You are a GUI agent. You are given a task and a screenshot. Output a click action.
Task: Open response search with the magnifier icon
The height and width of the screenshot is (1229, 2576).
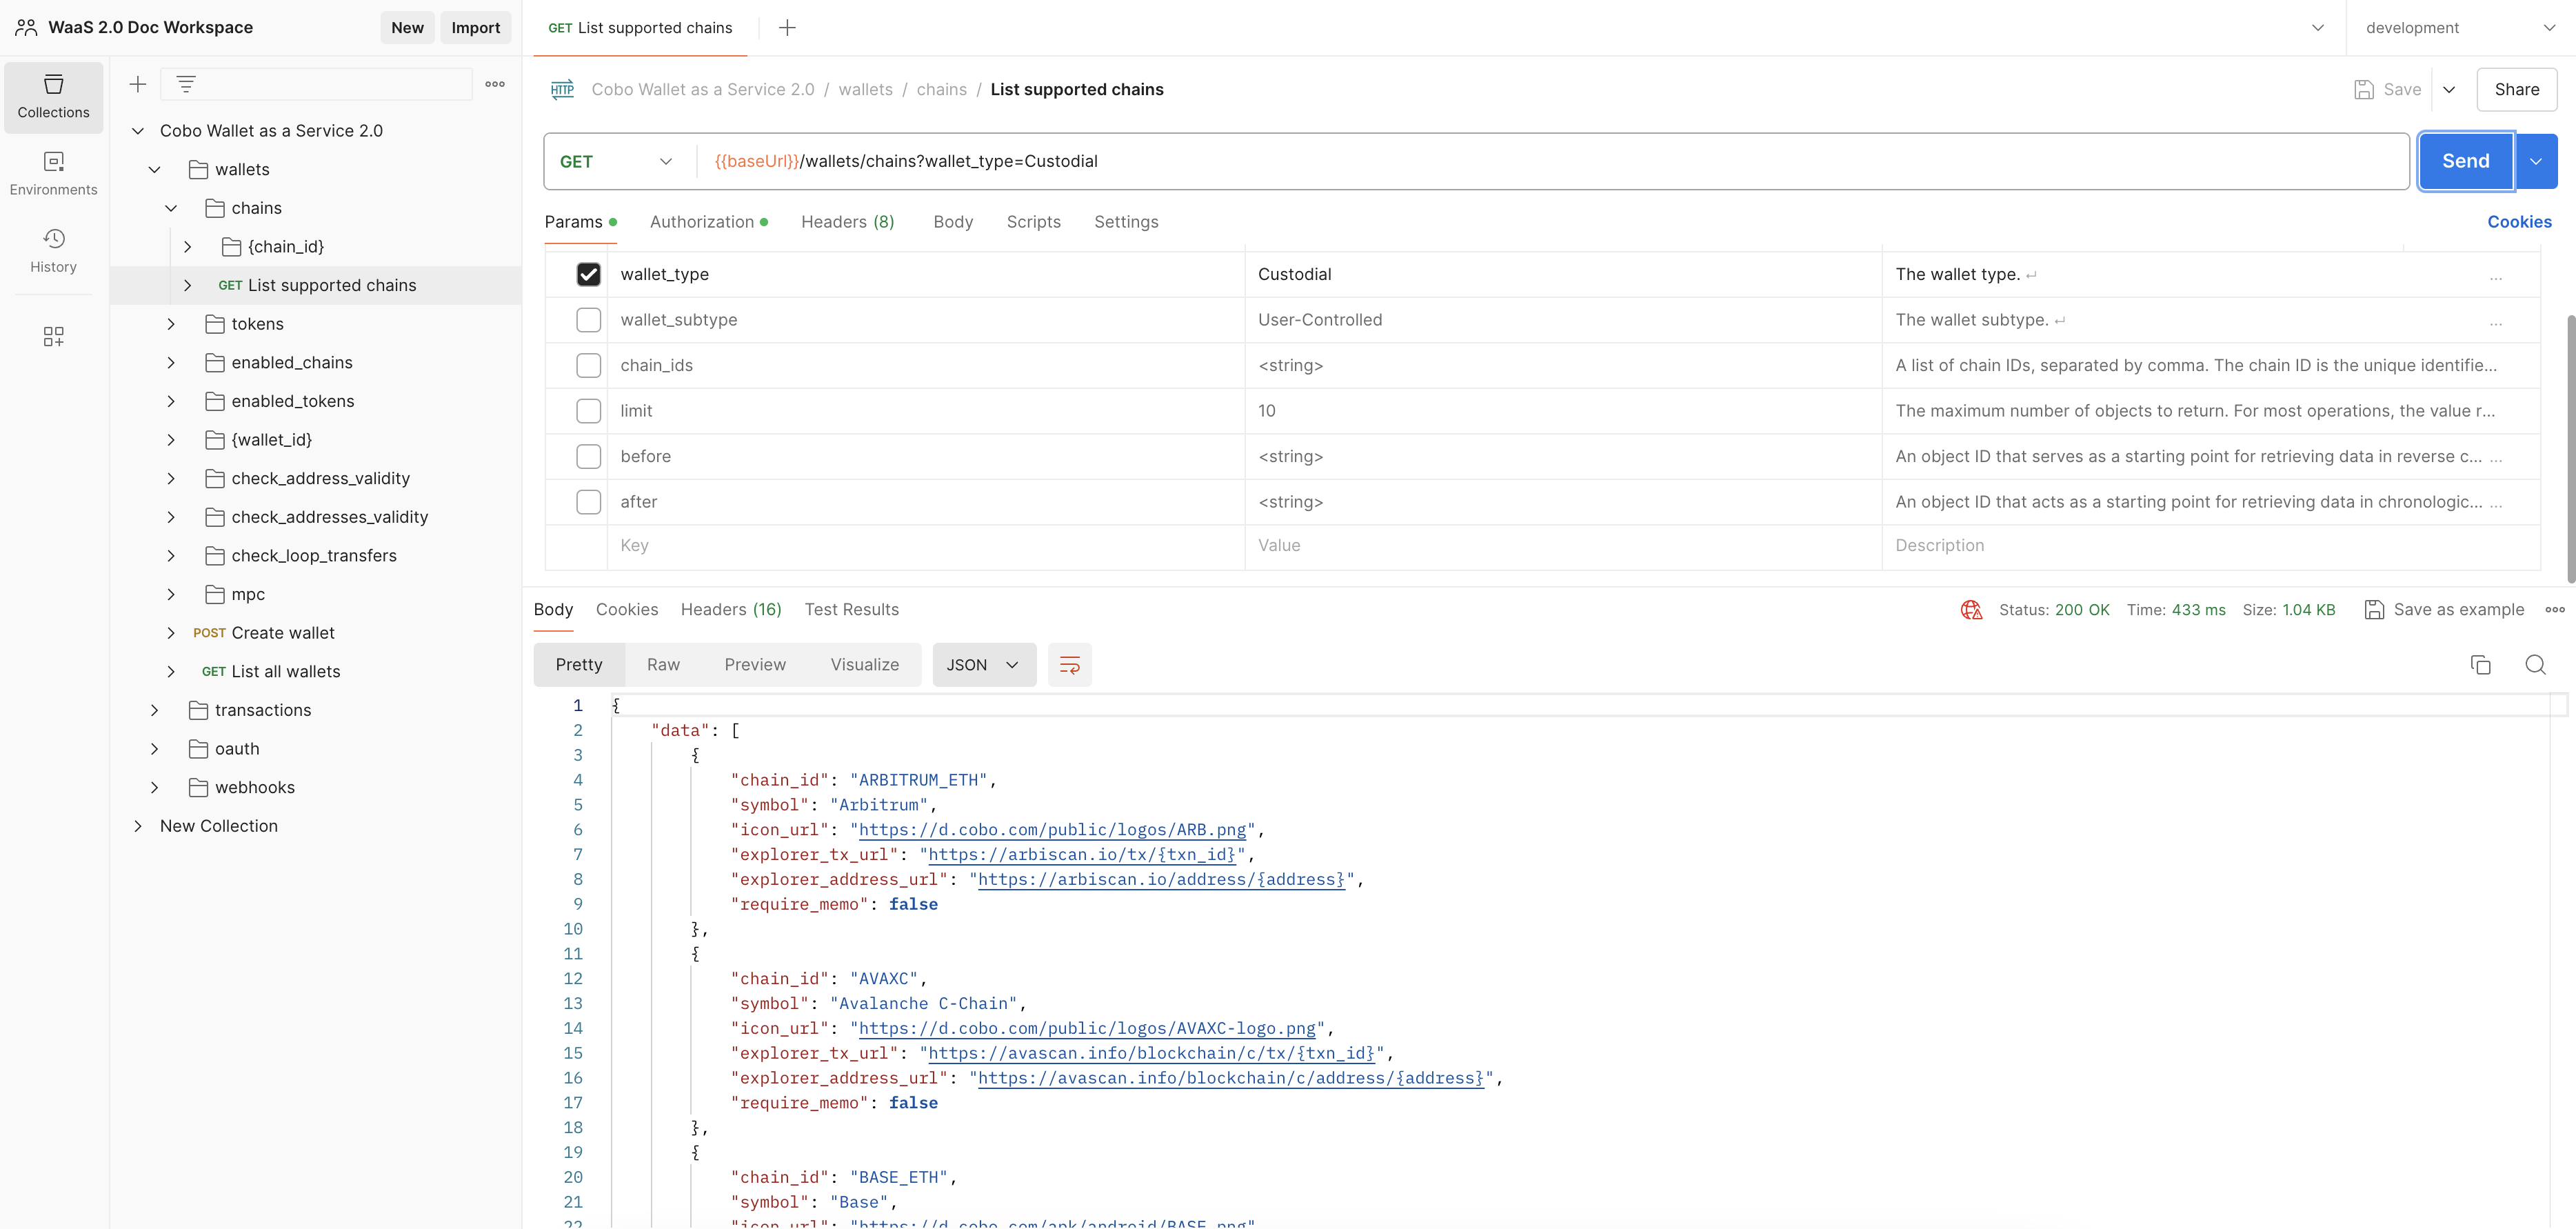(2536, 664)
